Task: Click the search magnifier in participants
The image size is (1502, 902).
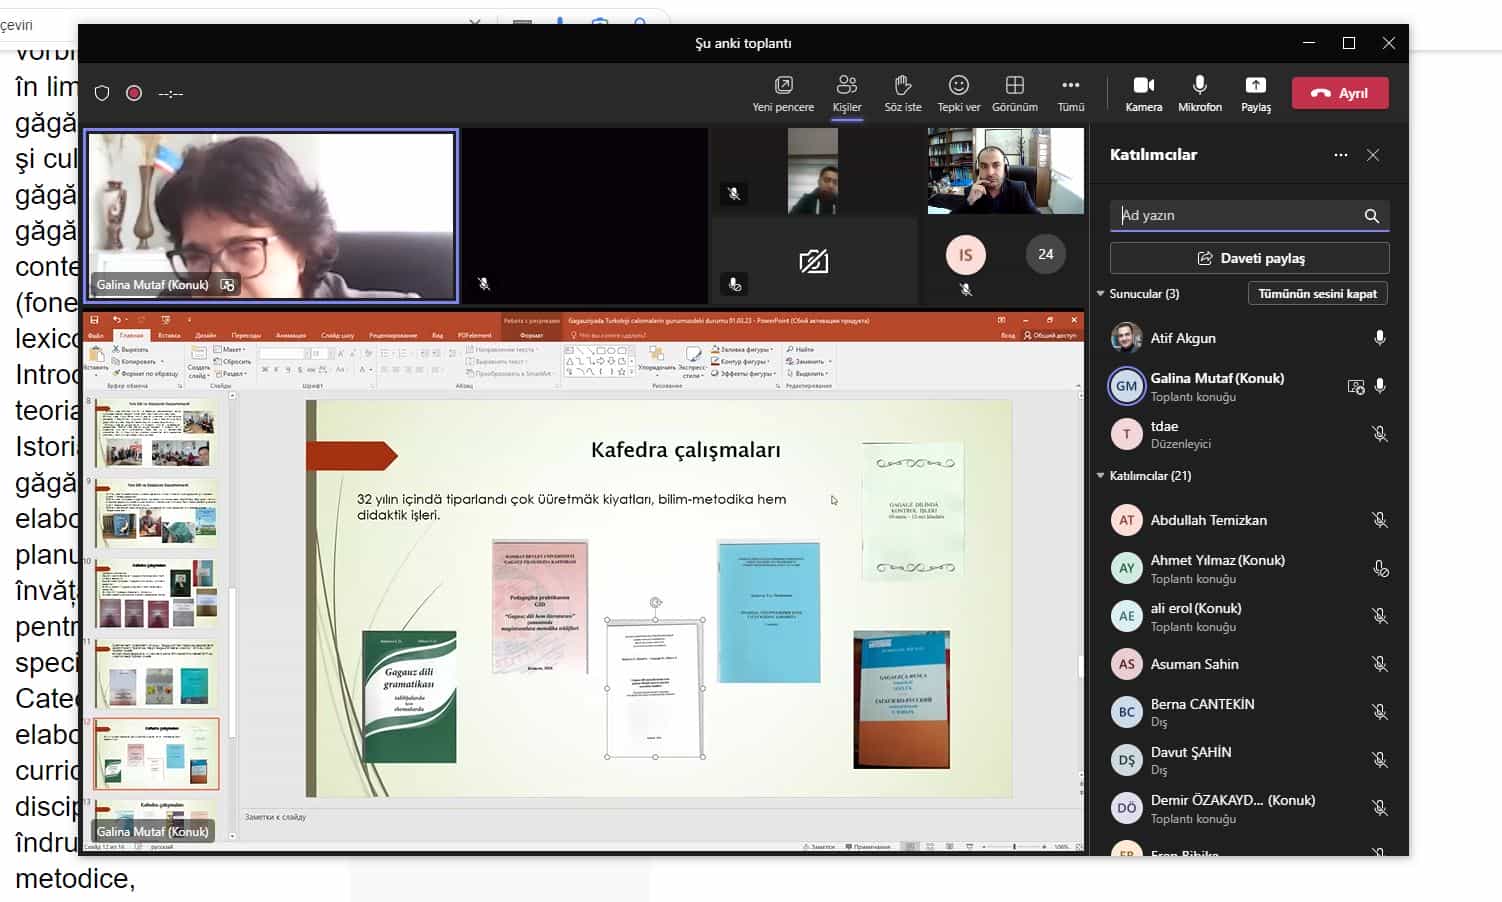Action: [x=1371, y=216]
